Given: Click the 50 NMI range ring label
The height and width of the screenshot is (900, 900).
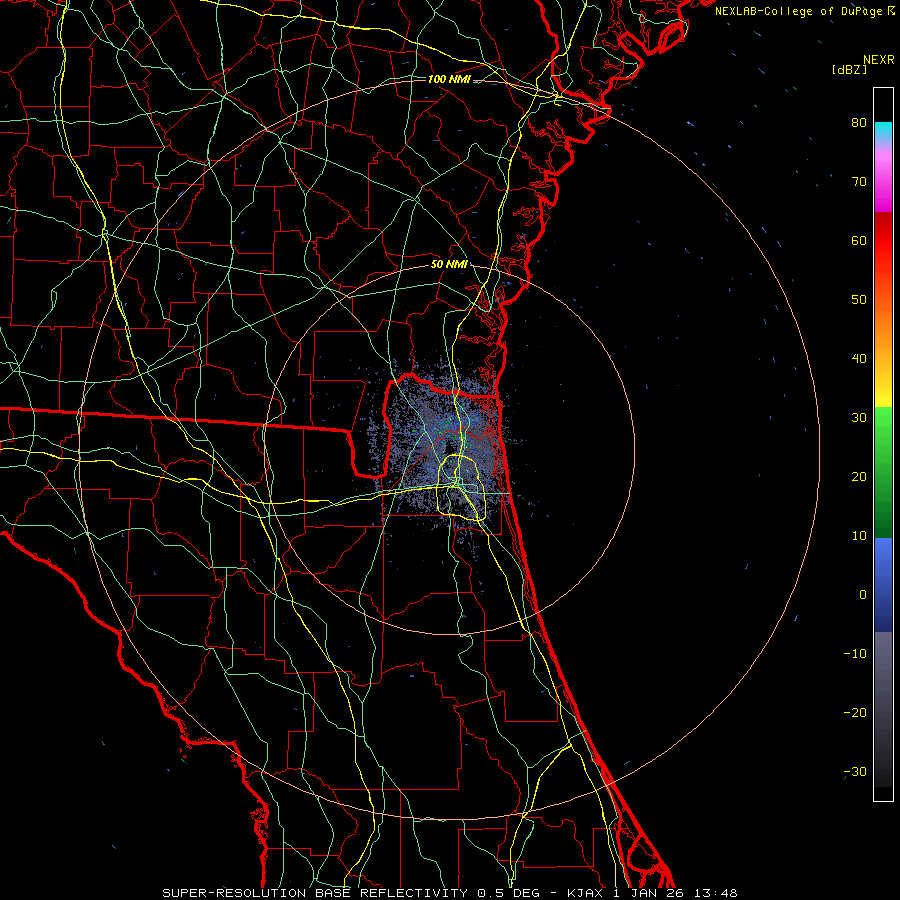Looking at the screenshot, I should pos(449,265).
